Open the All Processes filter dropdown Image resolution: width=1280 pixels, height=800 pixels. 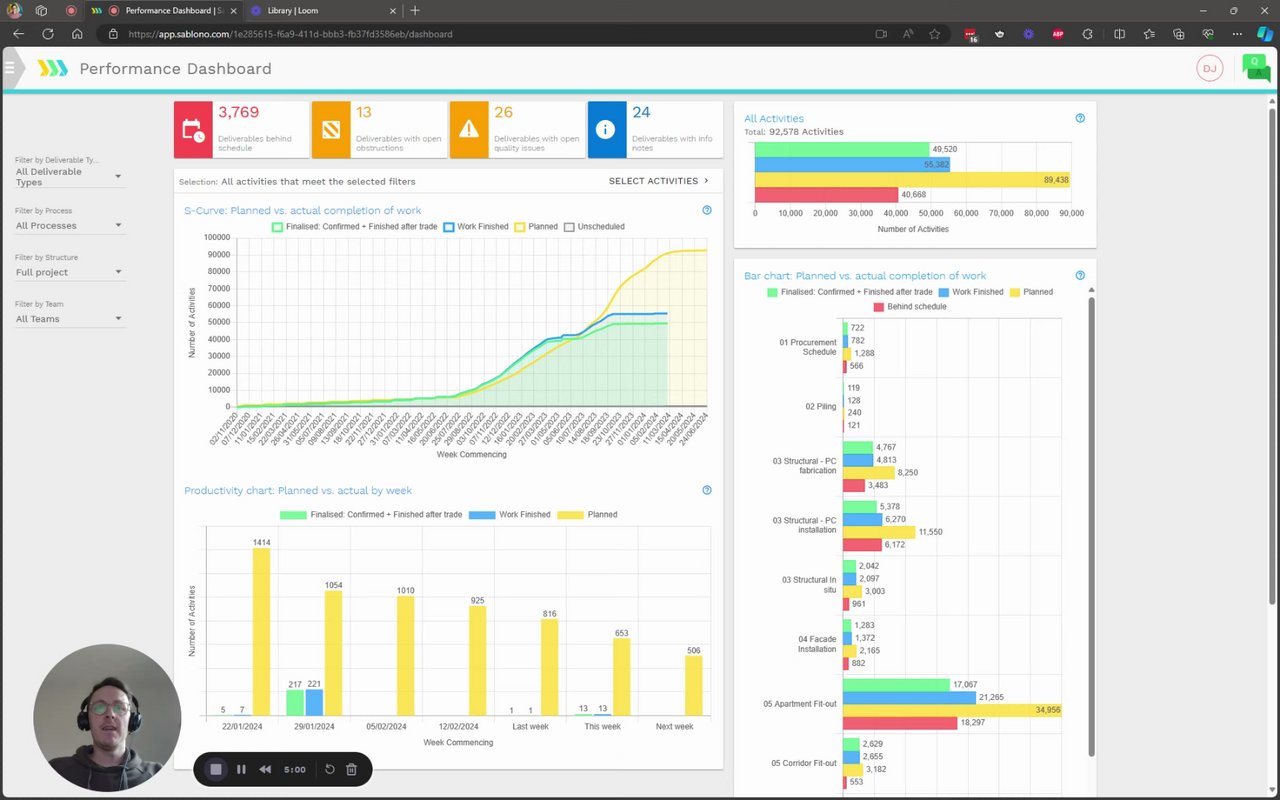pos(69,226)
